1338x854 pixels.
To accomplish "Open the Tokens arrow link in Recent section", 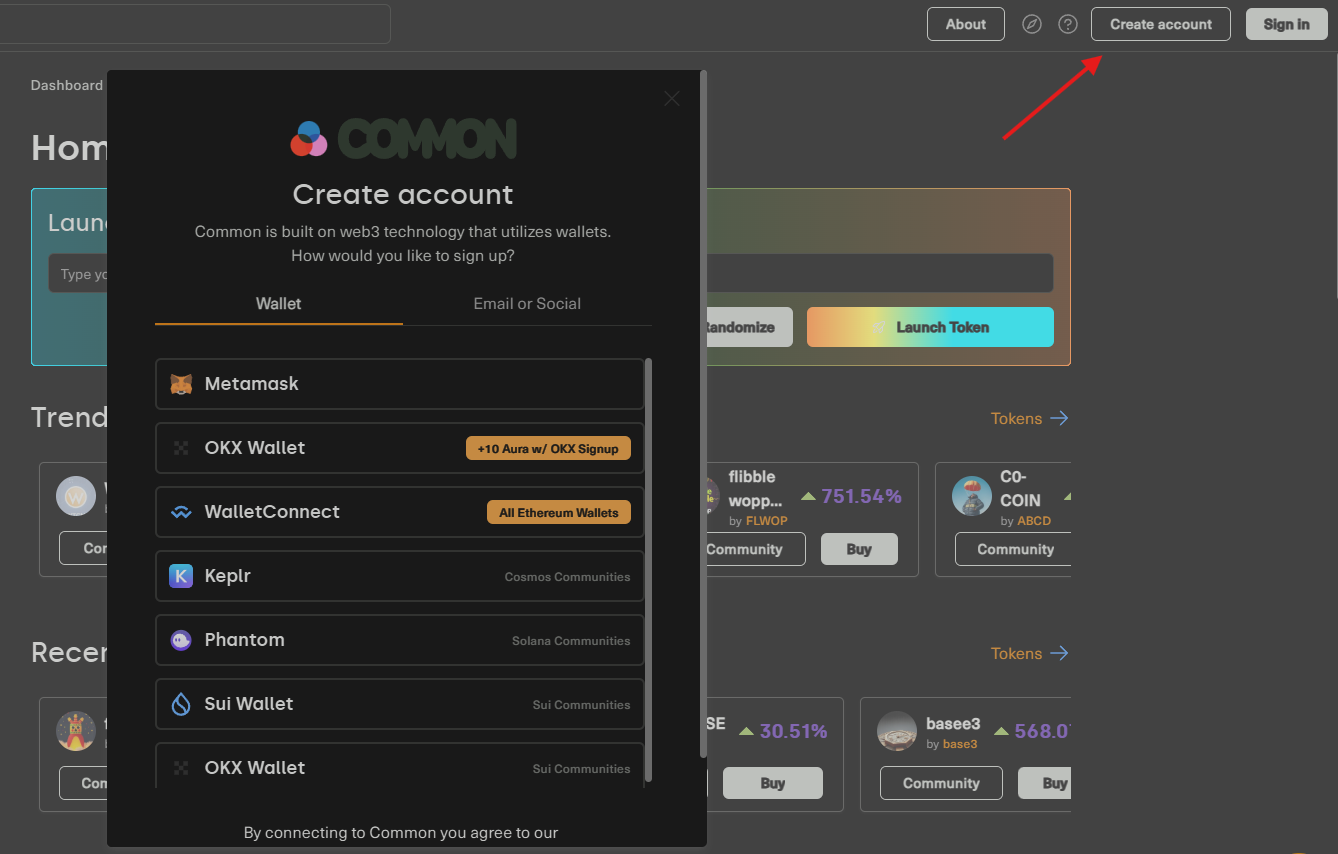I will 1029,654.
